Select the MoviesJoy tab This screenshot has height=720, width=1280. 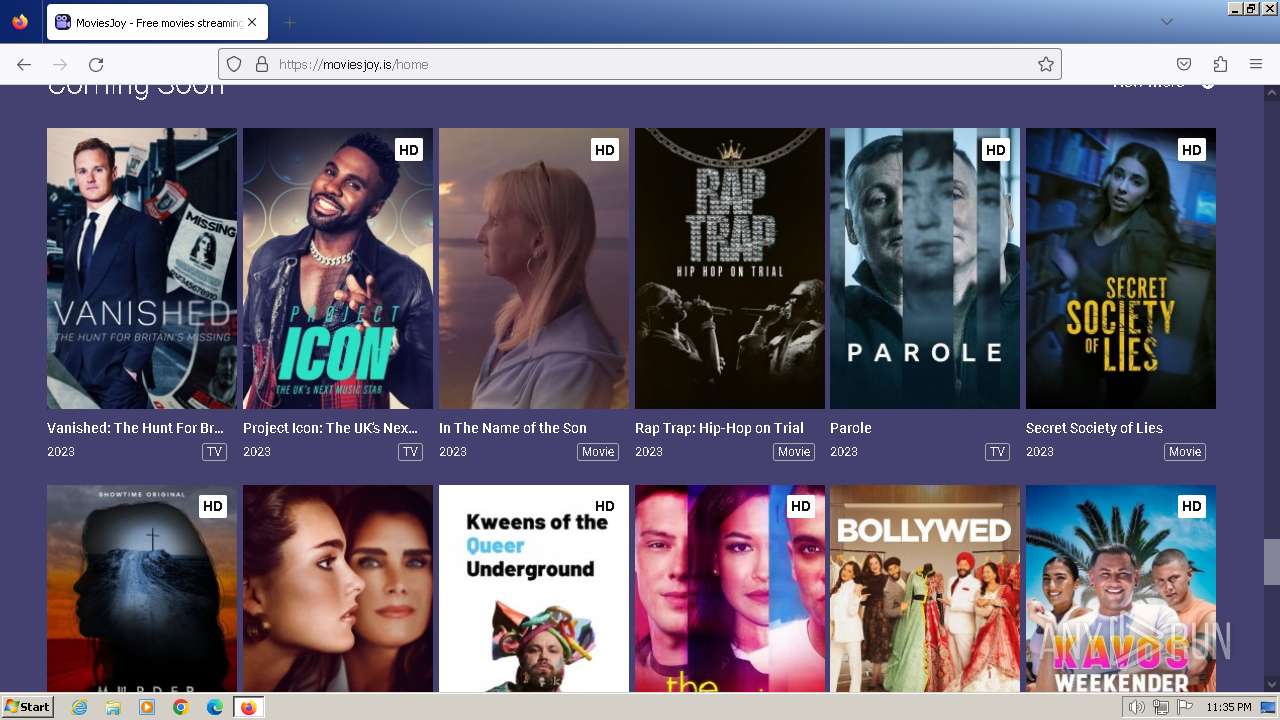coord(157,22)
